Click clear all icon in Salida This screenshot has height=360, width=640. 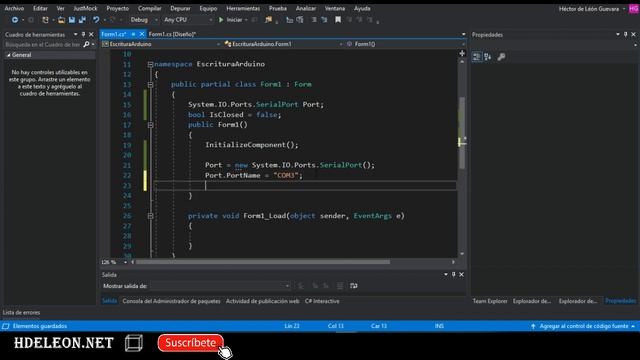click(340, 286)
